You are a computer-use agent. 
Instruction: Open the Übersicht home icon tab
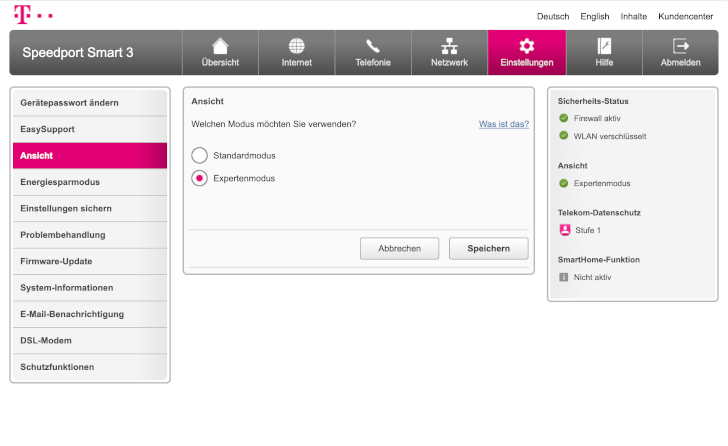coord(220,46)
